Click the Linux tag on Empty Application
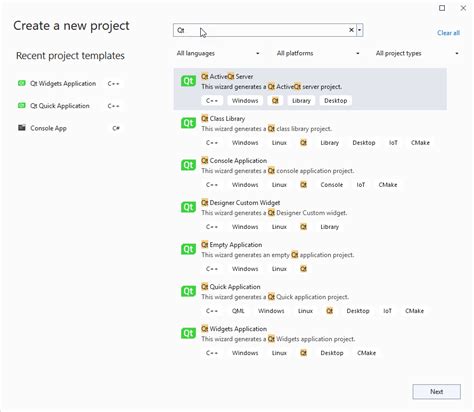Image resolution: width=474 pixels, height=412 pixels. click(279, 269)
